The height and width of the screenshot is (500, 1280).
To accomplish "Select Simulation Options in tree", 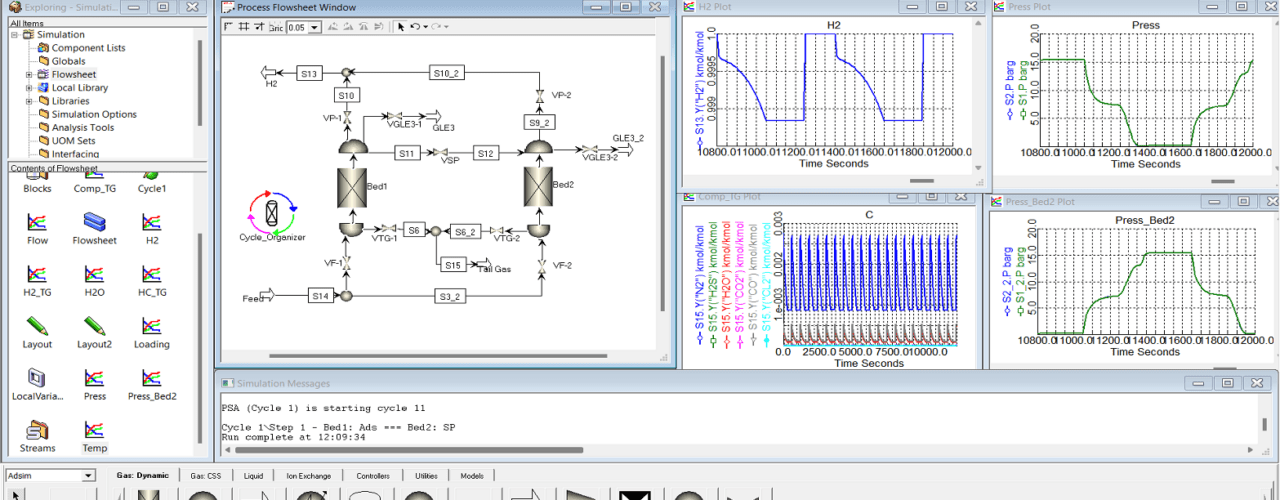I will point(94,114).
